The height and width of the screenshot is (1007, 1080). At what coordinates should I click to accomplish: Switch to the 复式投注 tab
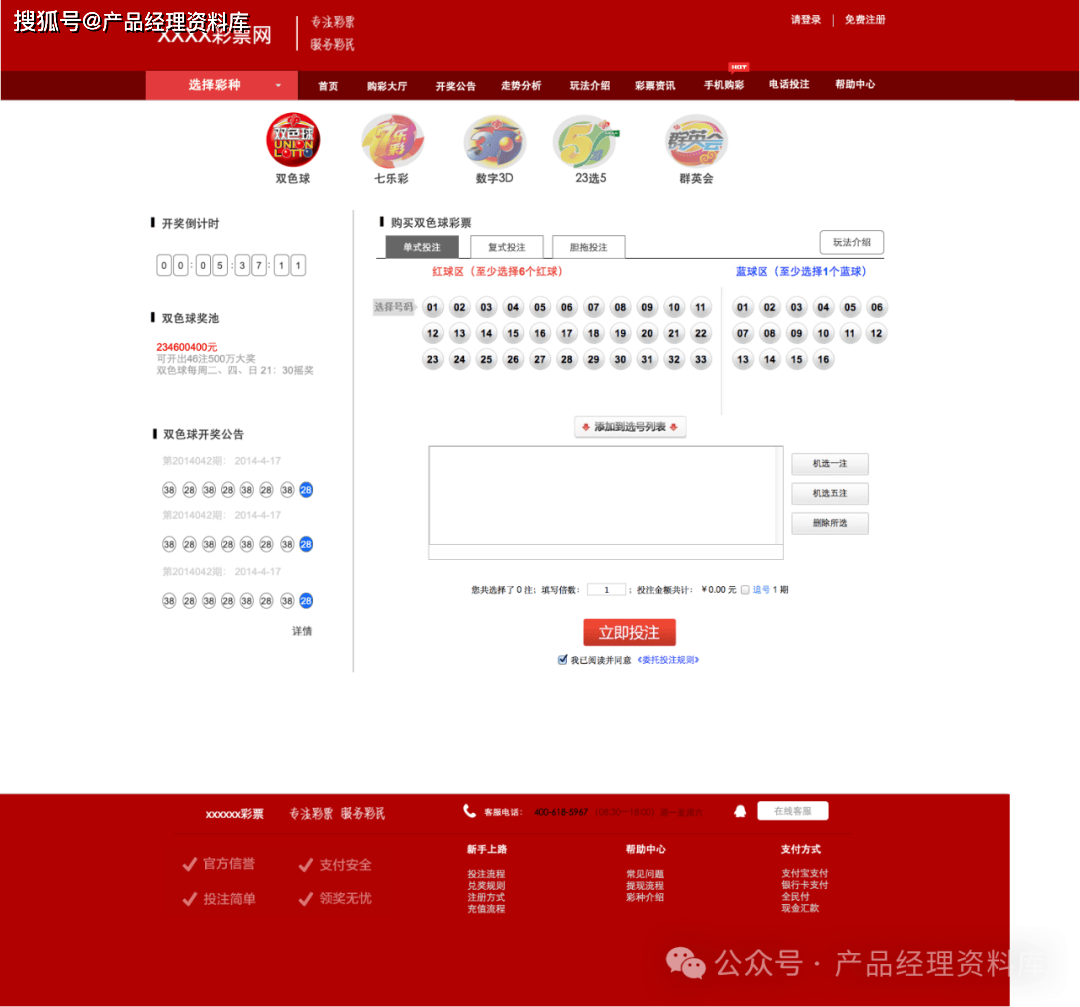507,246
